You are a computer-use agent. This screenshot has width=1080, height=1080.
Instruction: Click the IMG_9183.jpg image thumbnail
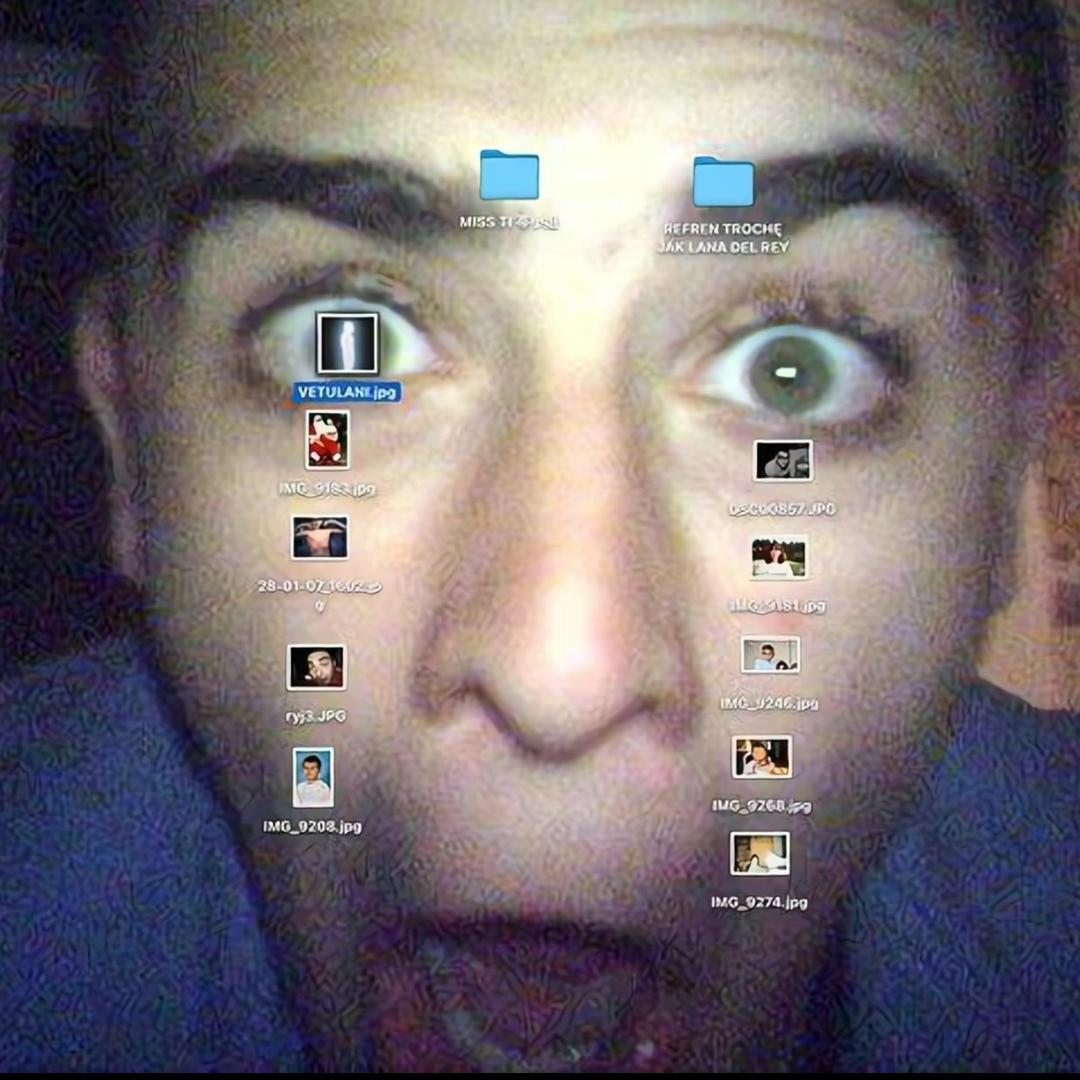327,440
